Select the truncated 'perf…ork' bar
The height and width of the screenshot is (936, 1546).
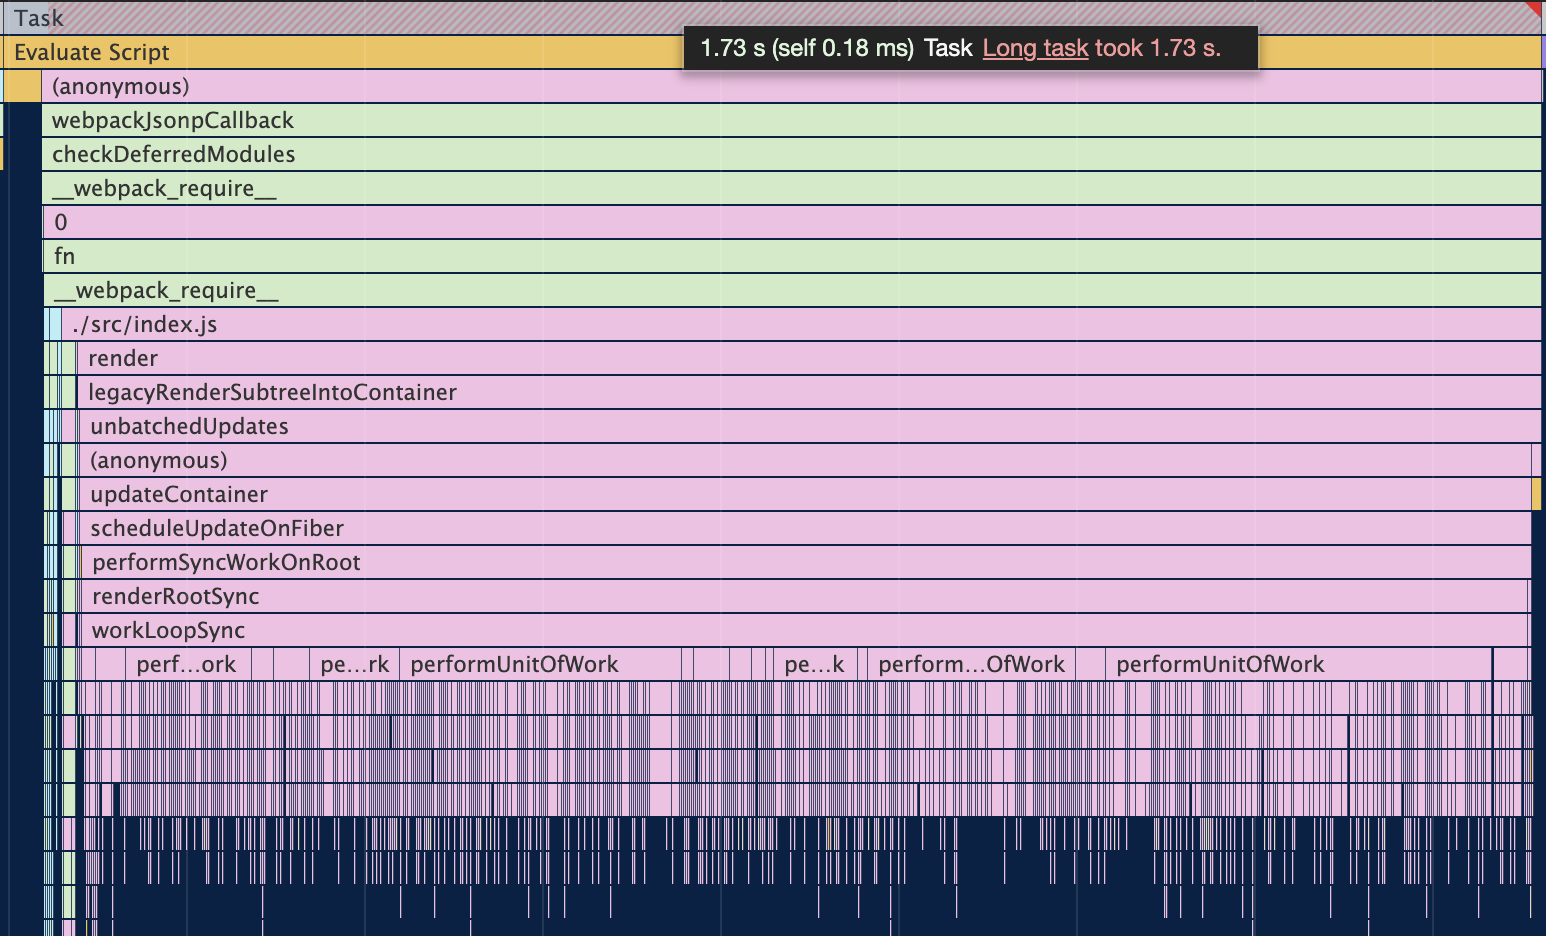click(188, 664)
